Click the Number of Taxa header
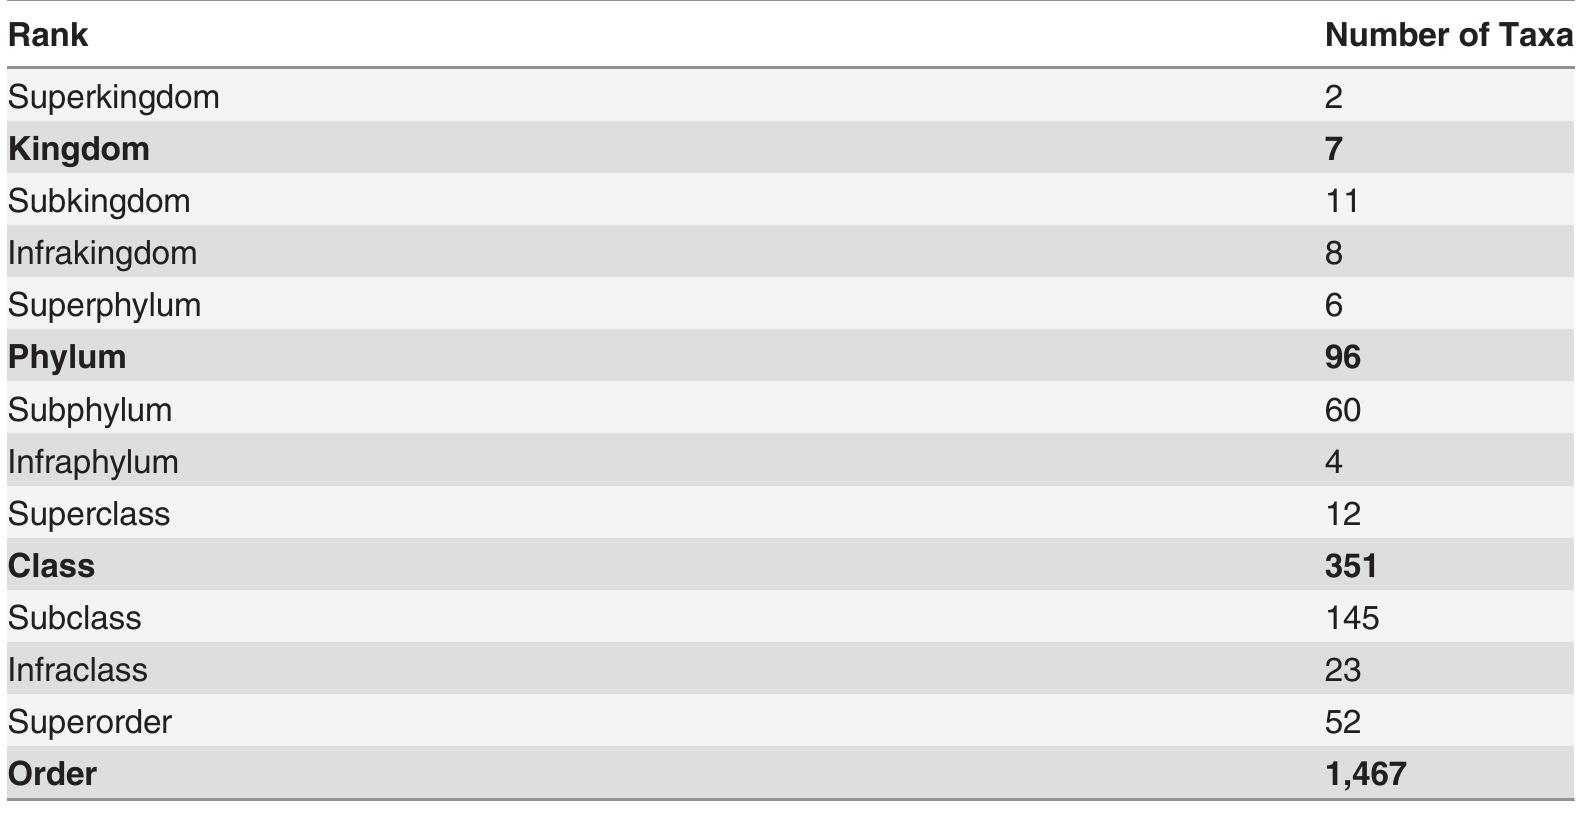 point(1448,35)
